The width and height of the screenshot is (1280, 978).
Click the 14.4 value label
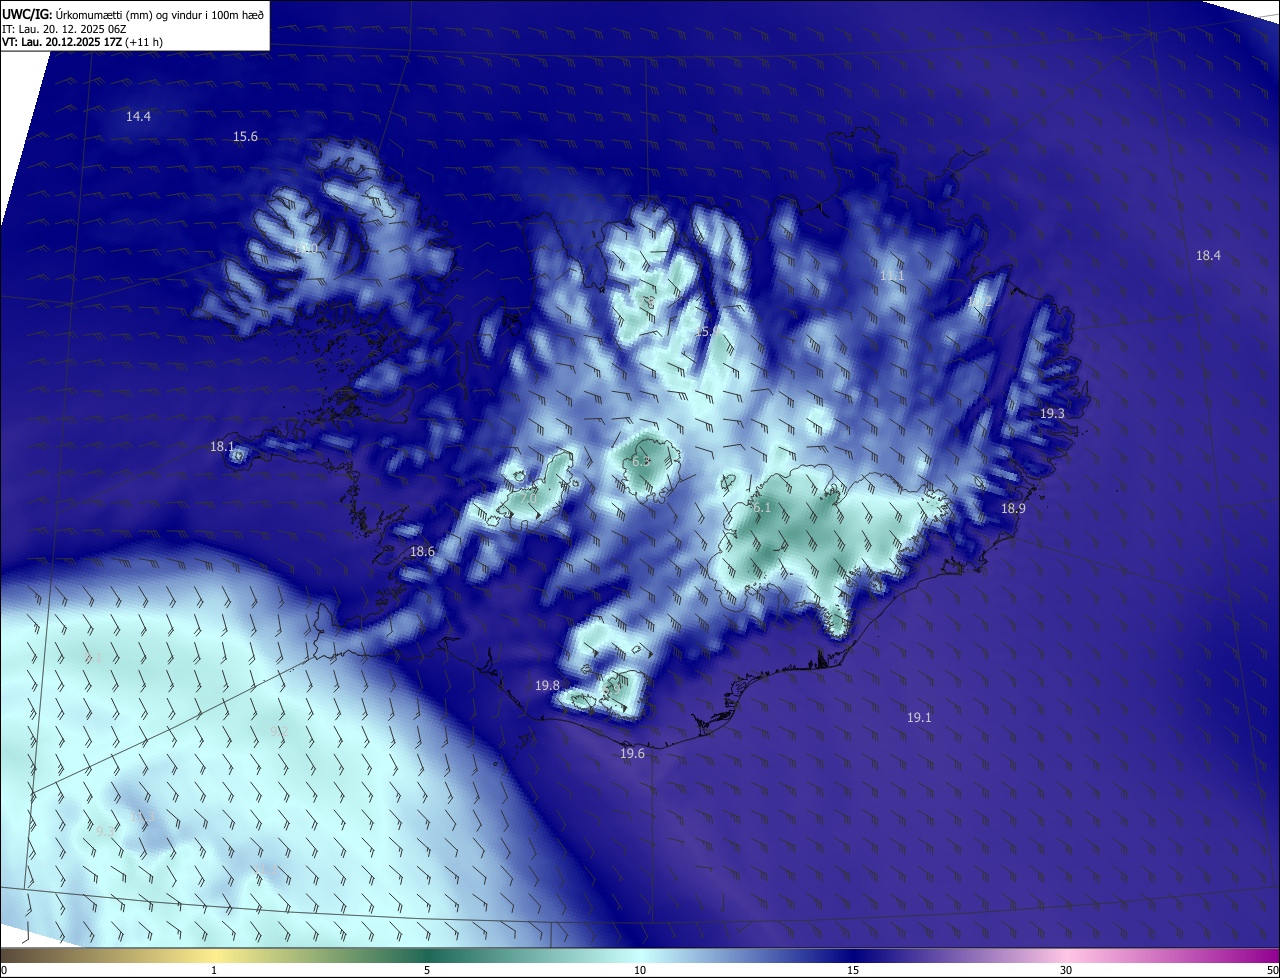(138, 117)
